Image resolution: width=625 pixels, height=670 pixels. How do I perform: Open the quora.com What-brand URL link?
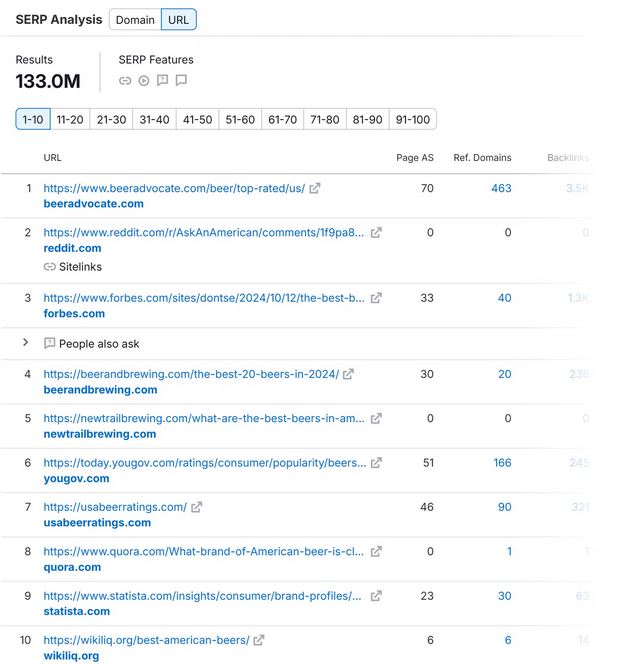point(204,552)
